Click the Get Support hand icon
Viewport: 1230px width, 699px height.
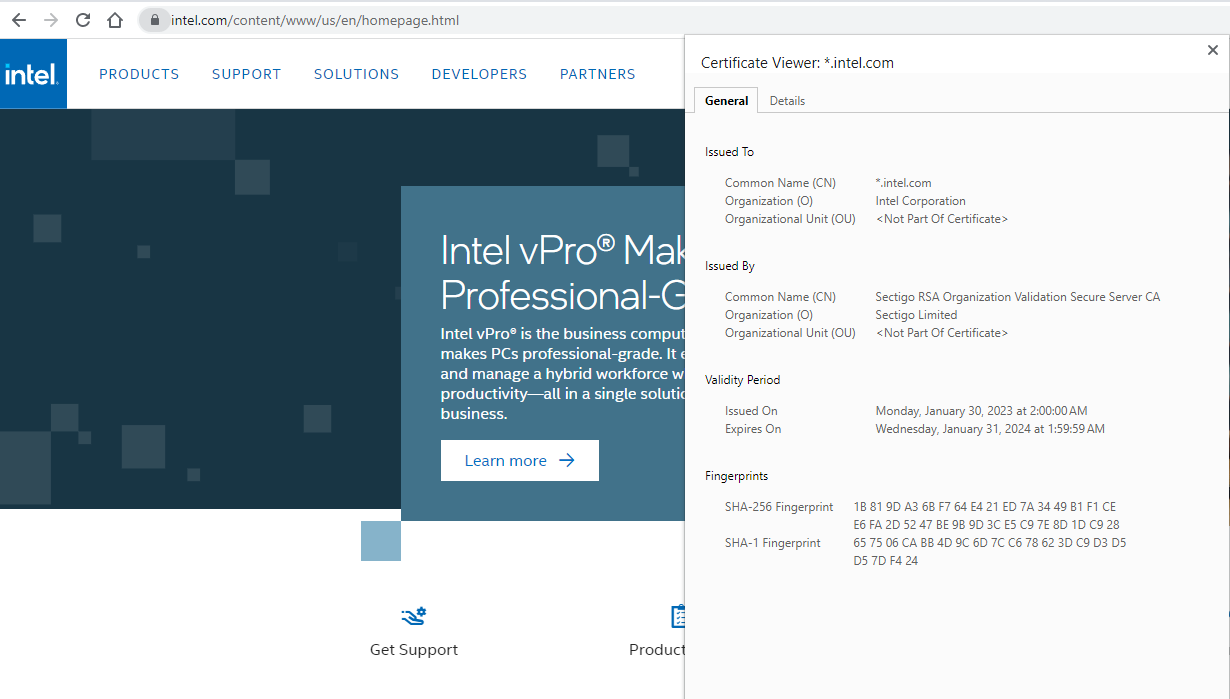pos(414,616)
